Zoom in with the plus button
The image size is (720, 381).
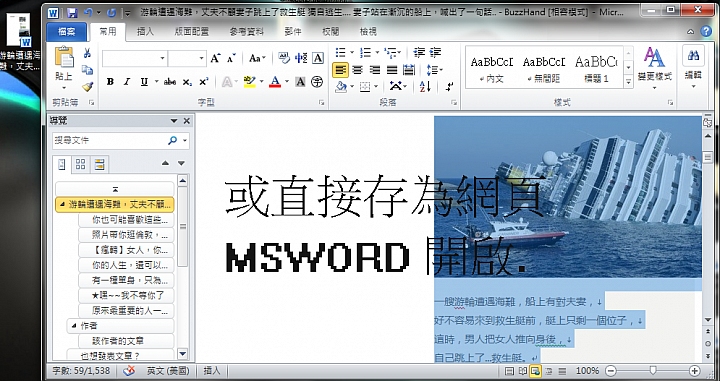click(x=694, y=371)
